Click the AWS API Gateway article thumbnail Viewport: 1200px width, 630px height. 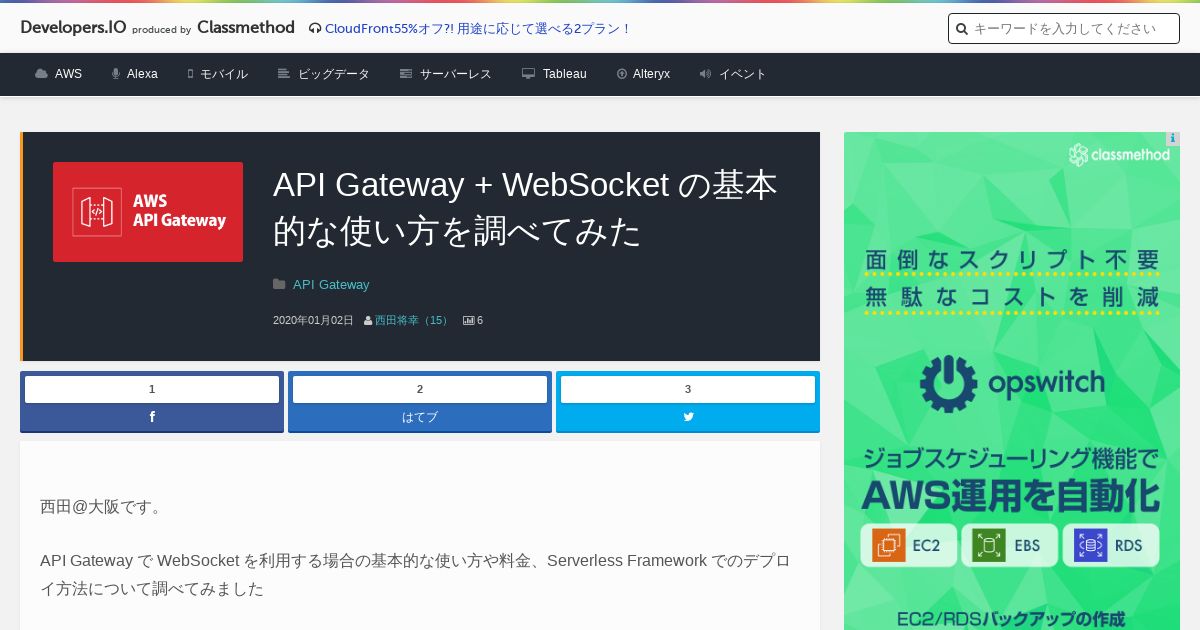coord(148,212)
